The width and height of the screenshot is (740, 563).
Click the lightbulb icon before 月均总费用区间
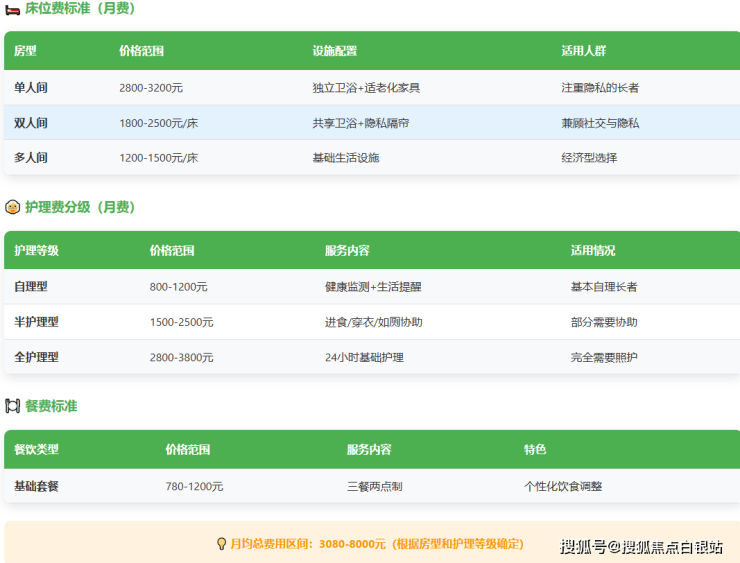(x=221, y=544)
